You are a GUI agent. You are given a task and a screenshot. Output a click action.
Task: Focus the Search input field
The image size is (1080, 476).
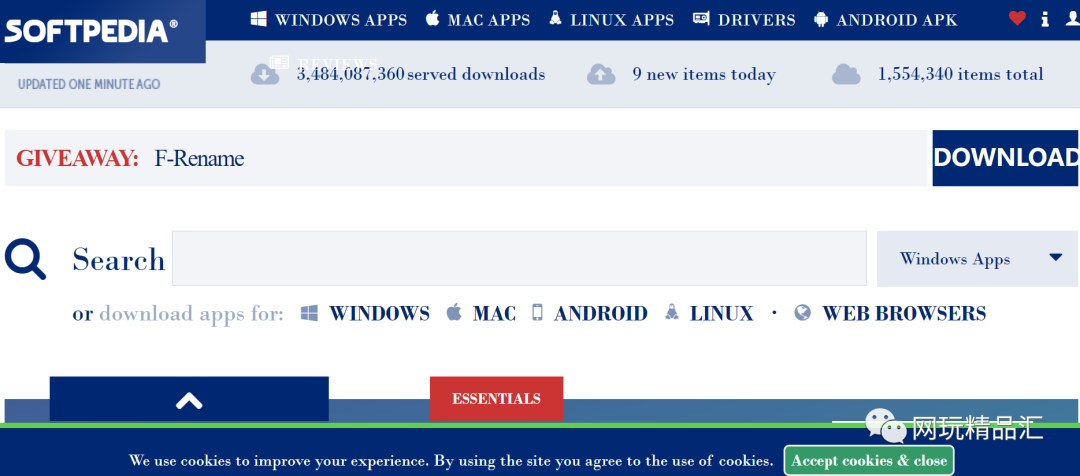(519, 258)
